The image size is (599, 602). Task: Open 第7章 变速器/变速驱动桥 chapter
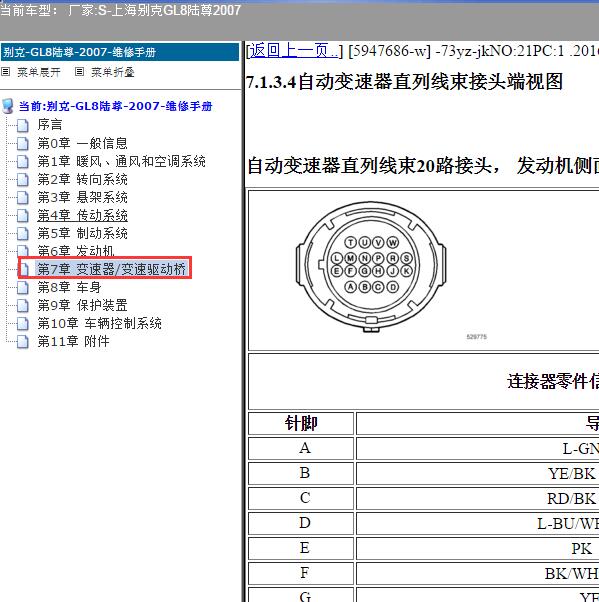112,269
